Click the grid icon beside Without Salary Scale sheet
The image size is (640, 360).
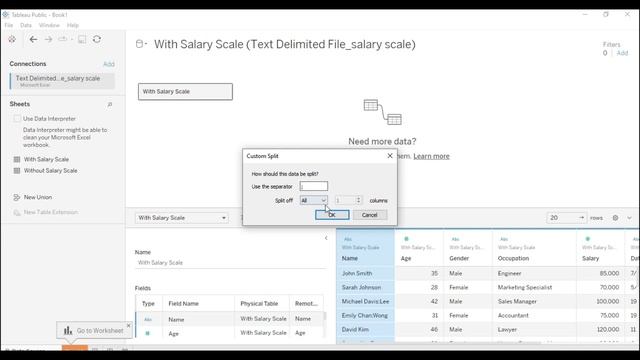pos(17,171)
